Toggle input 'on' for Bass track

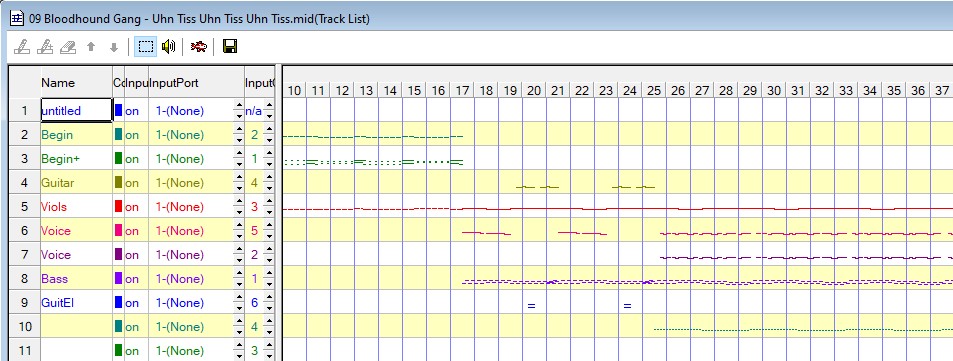pyautogui.click(x=132, y=279)
